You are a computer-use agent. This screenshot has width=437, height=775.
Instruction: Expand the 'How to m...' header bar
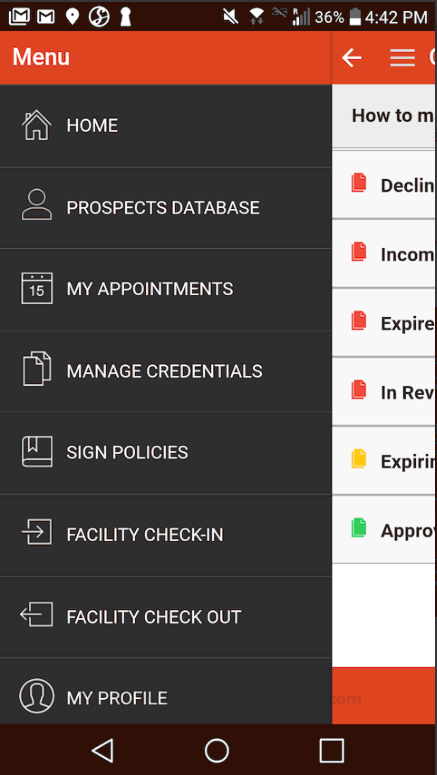point(384,116)
